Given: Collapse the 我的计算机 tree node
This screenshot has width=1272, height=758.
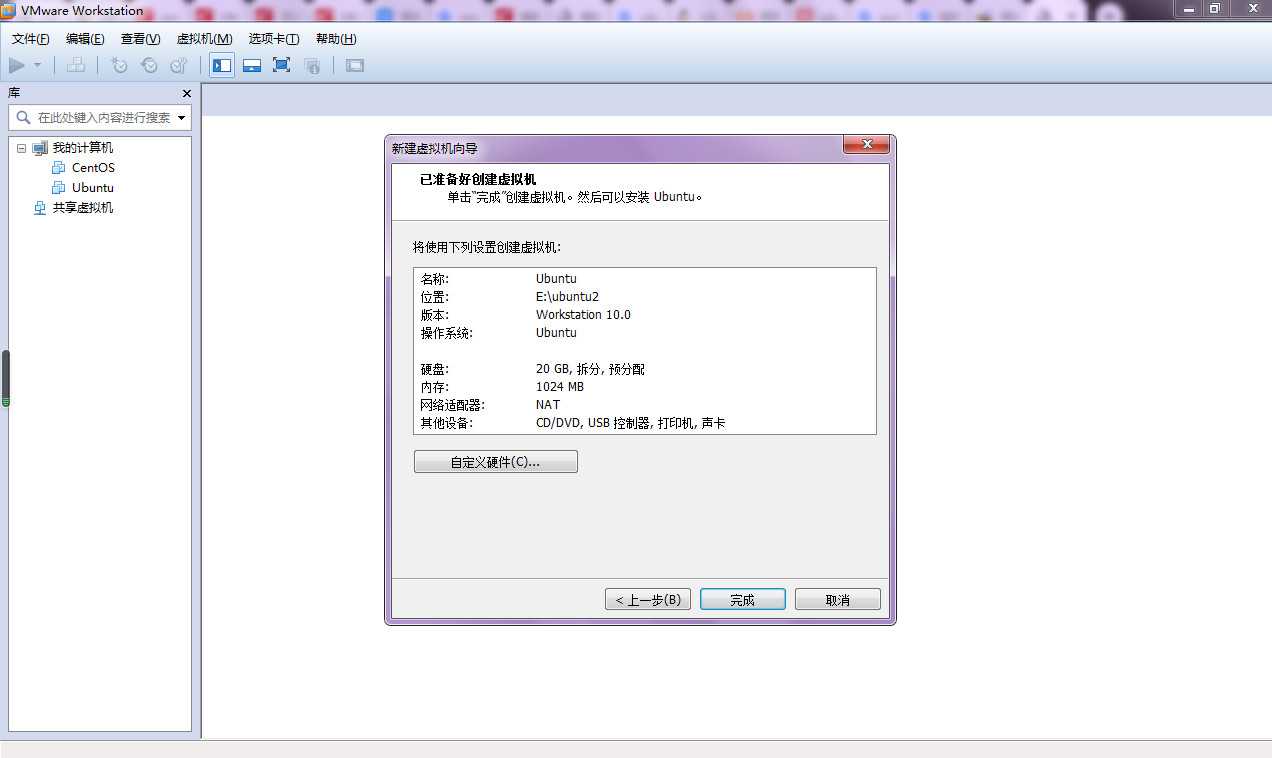Looking at the screenshot, I should [21, 148].
